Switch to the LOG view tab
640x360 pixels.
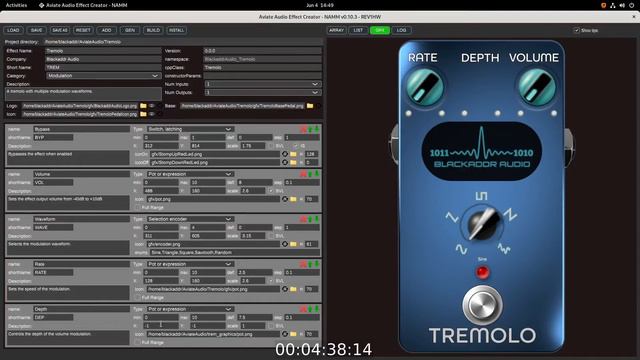tap(401, 30)
